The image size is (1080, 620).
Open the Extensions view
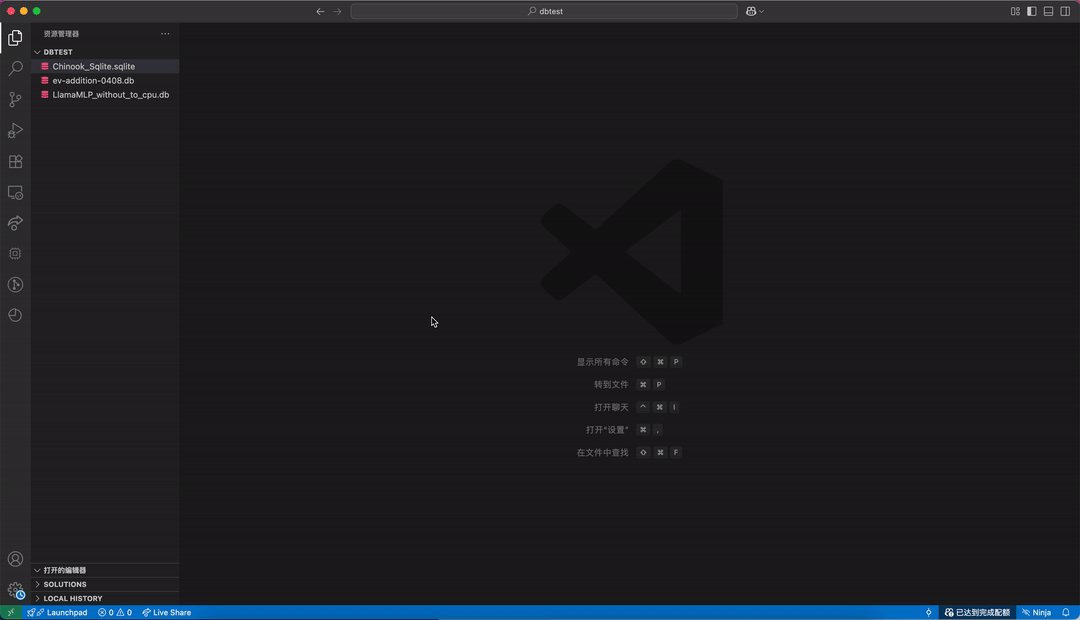coord(15,161)
